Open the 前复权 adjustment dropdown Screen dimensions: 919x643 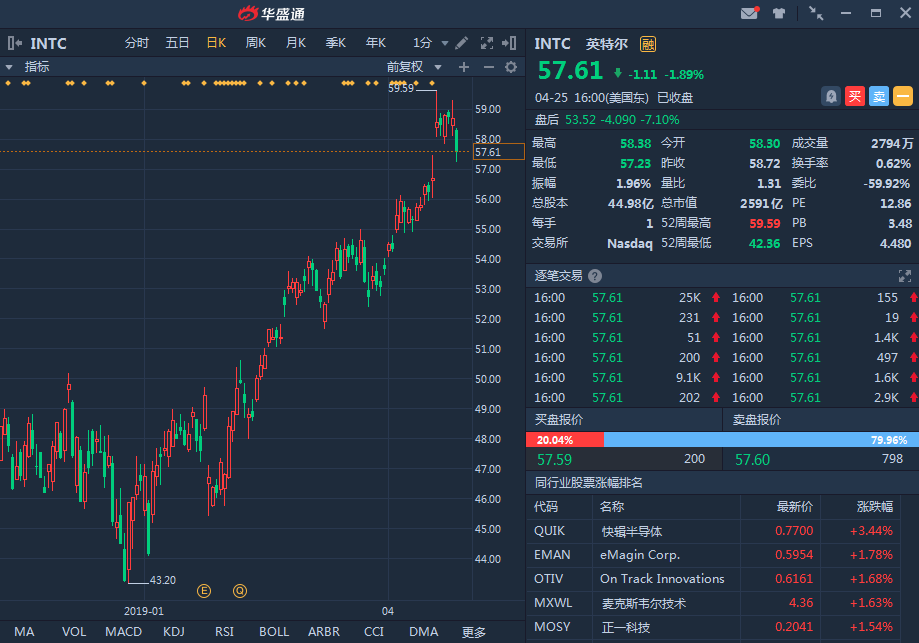(x=414, y=67)
